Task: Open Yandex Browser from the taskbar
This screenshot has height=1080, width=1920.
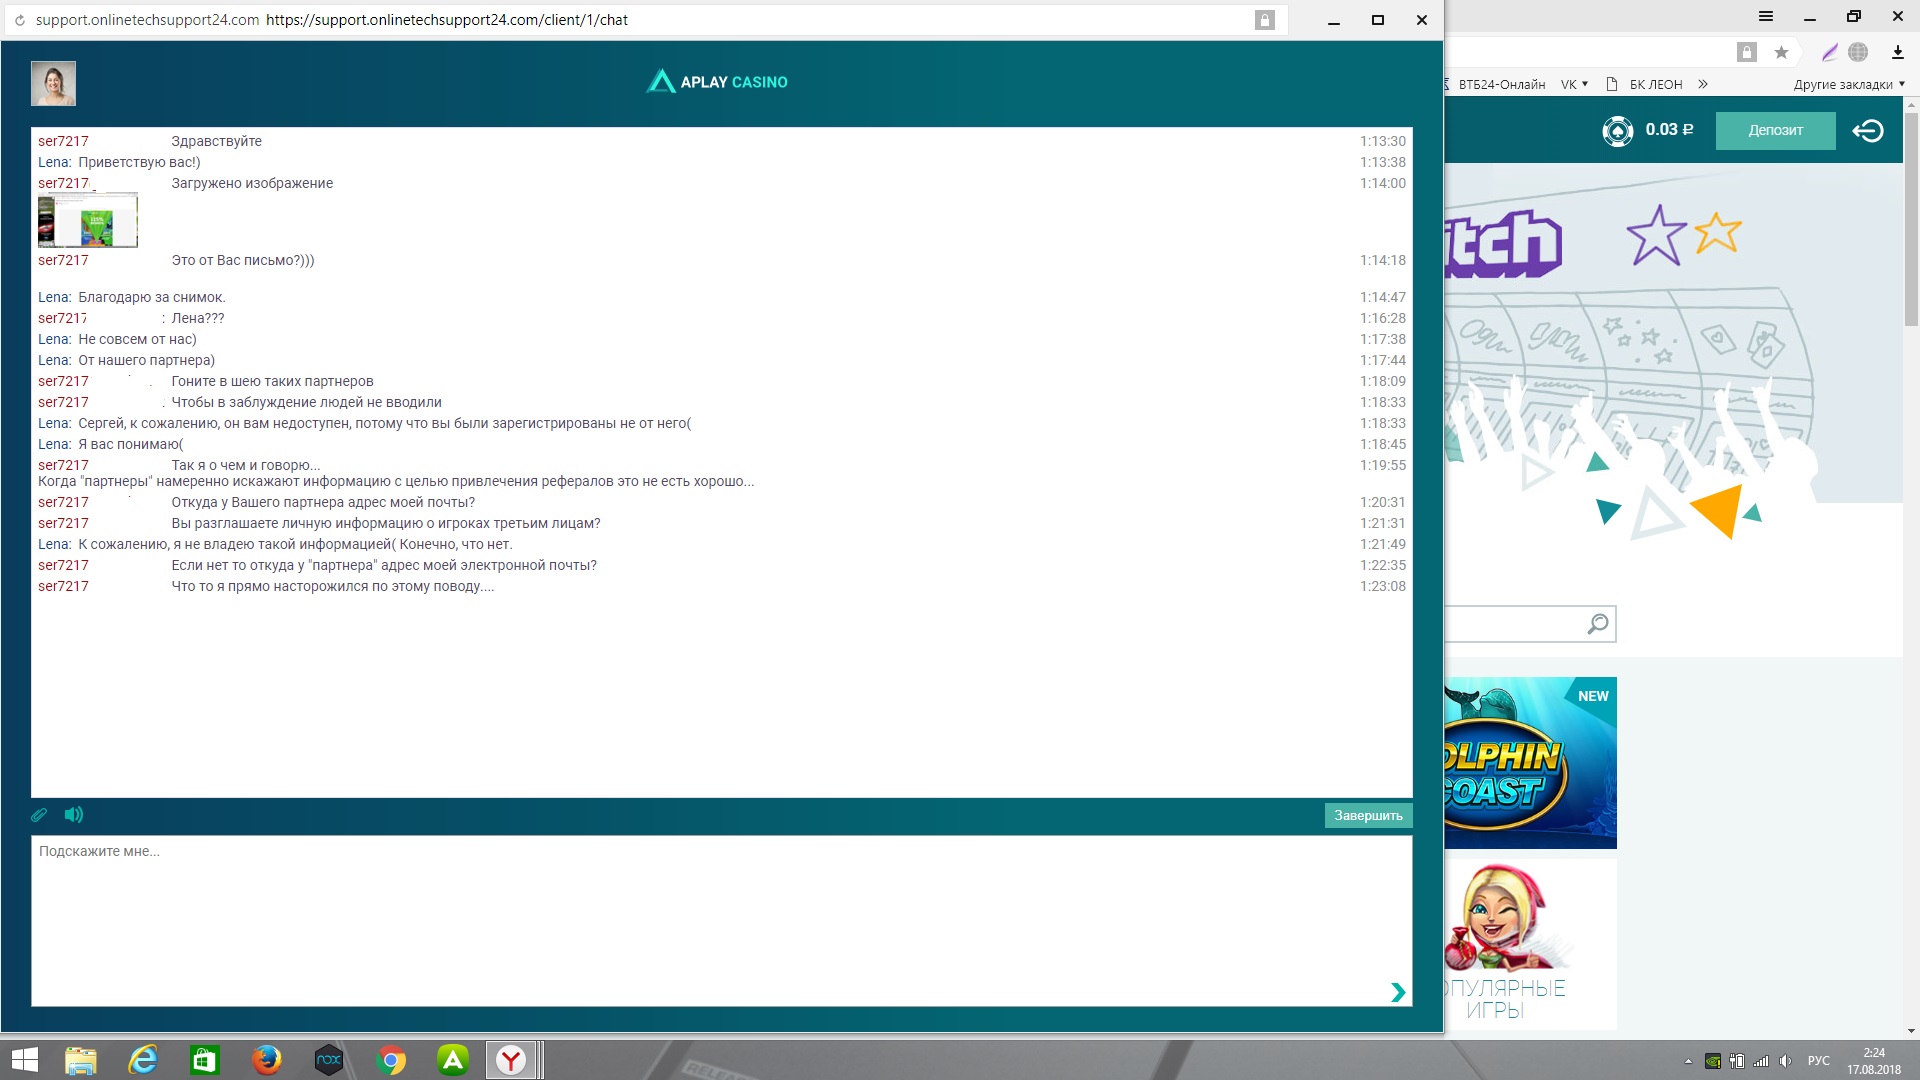Action: click(x=511, y=1060)
